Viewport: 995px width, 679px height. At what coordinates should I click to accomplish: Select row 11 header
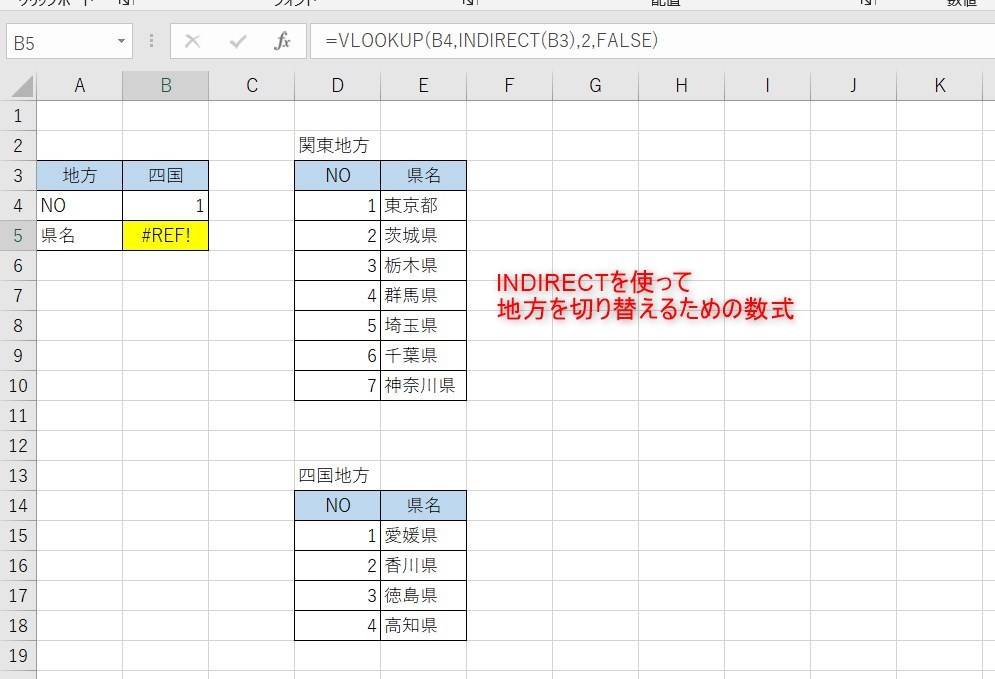tap(18, 416)
